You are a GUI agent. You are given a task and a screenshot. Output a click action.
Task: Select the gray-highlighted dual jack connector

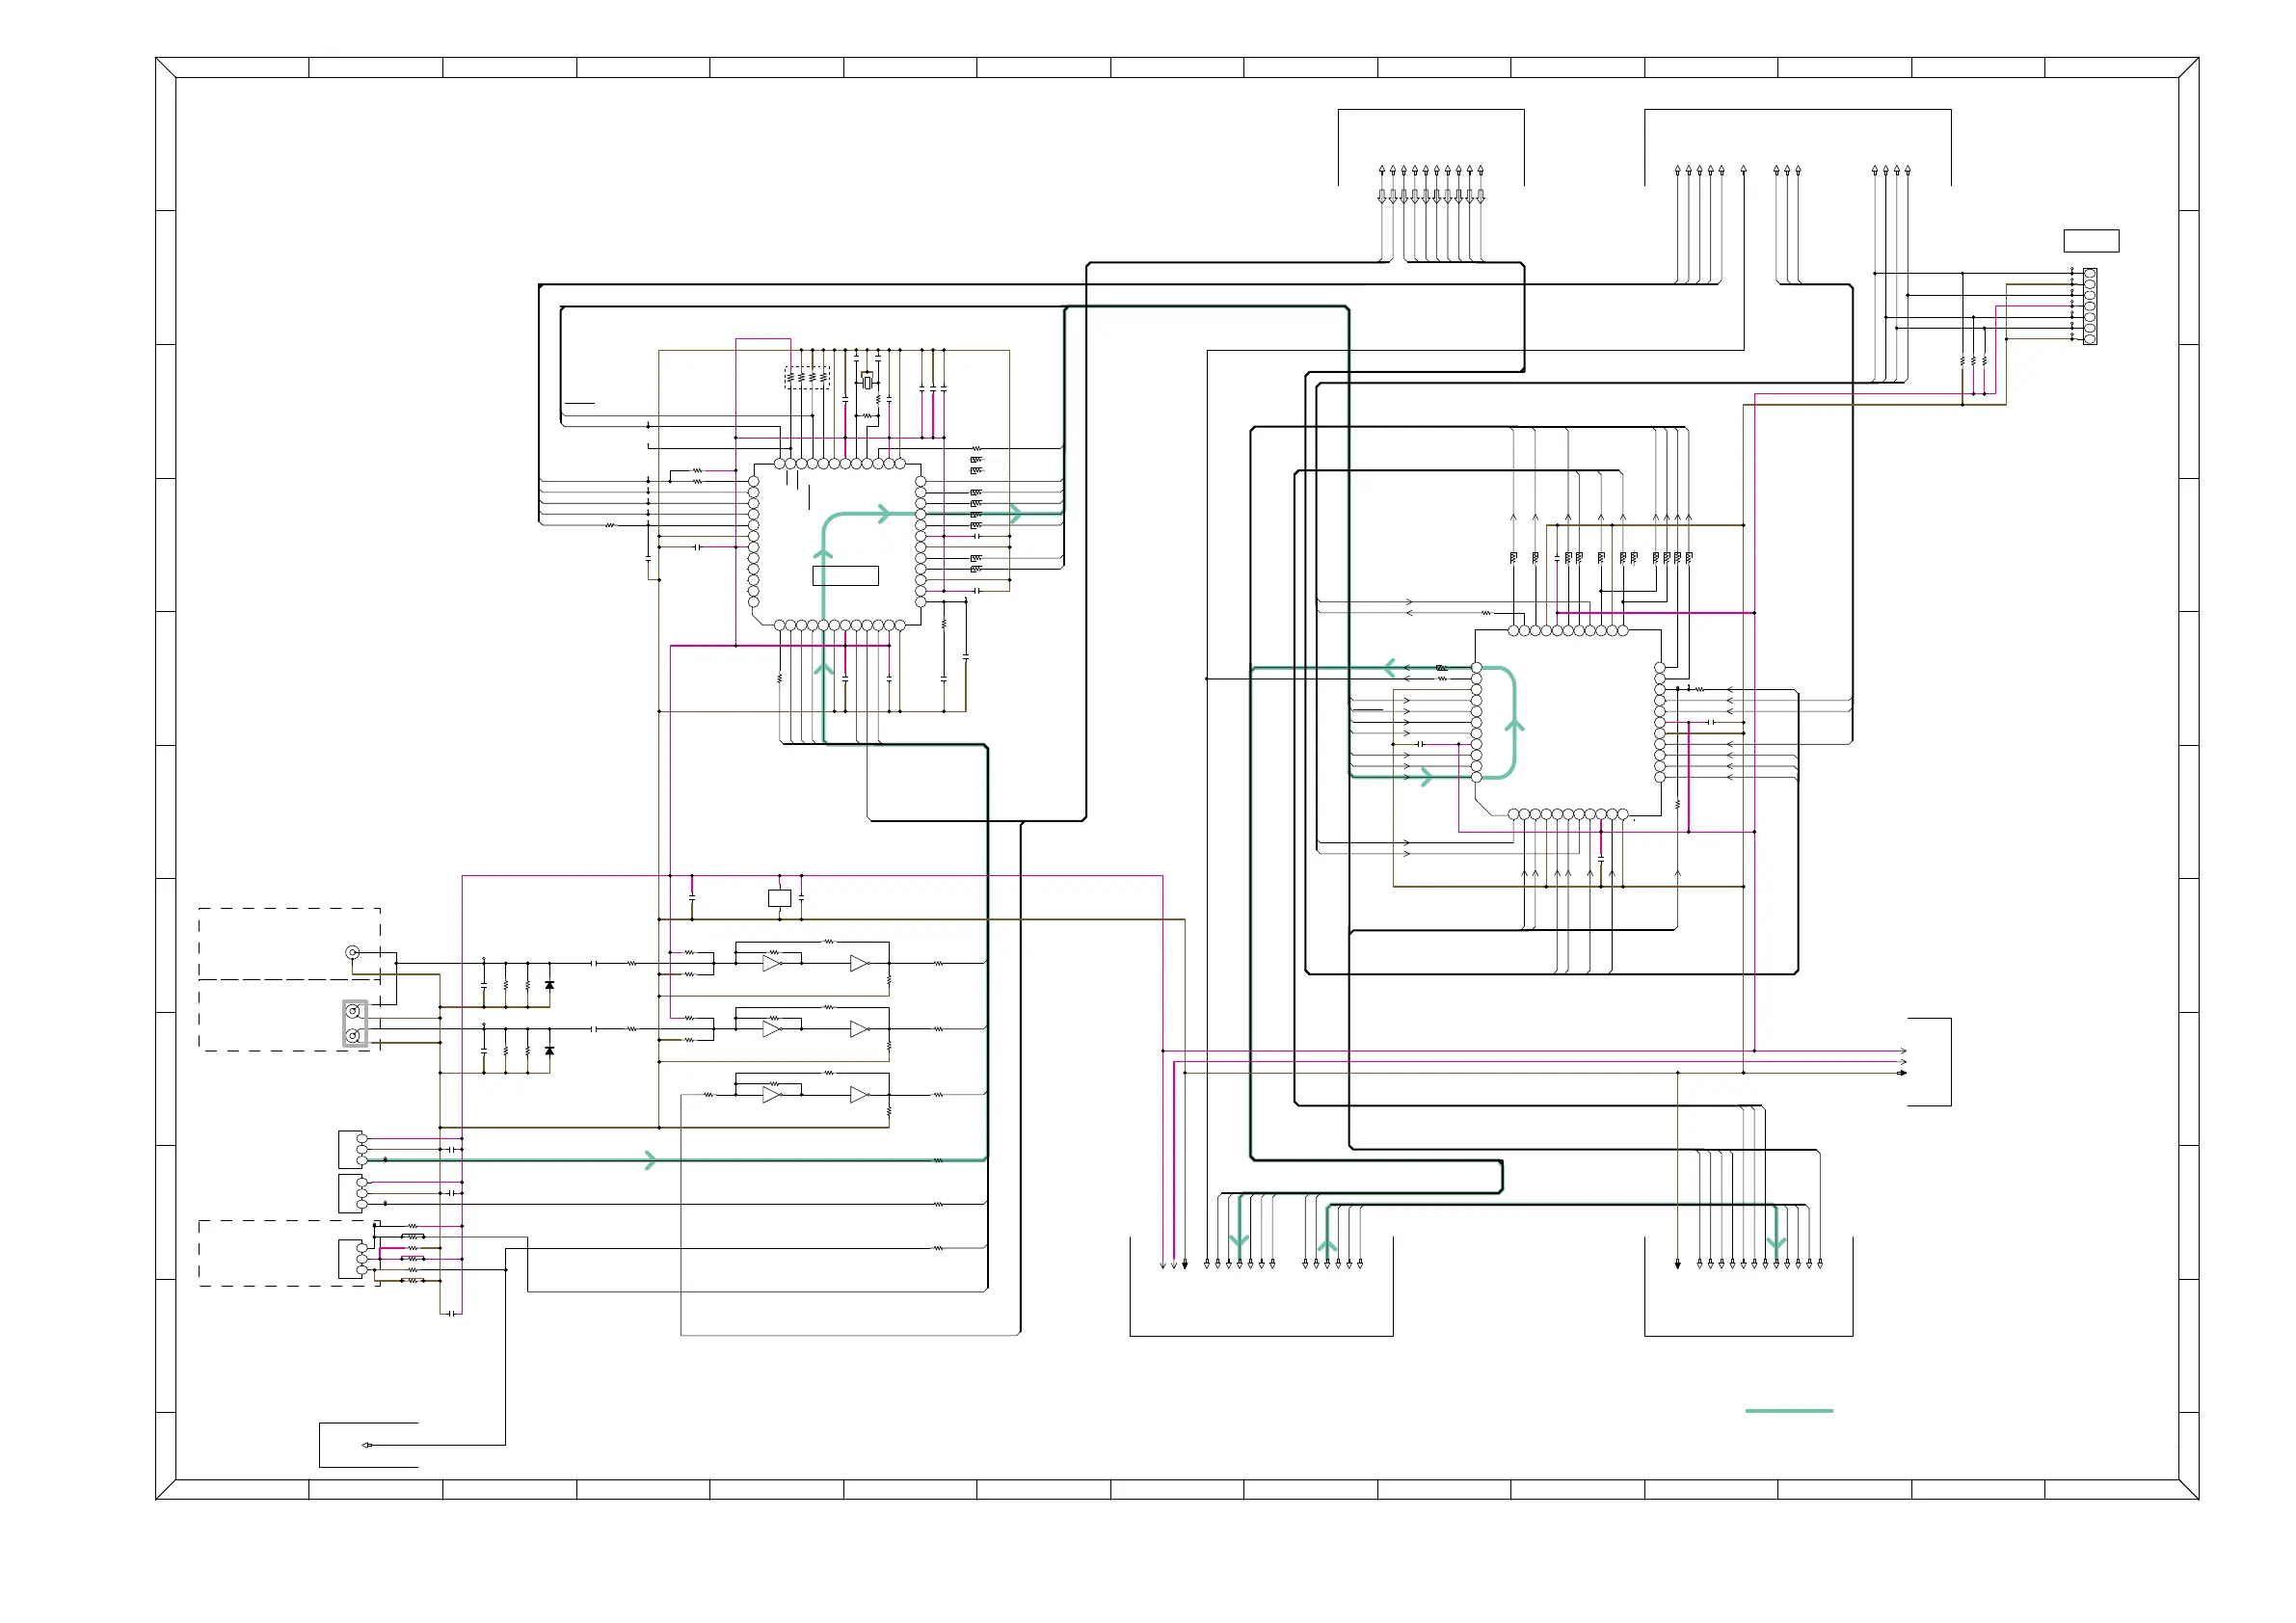tap(355, 1024)
